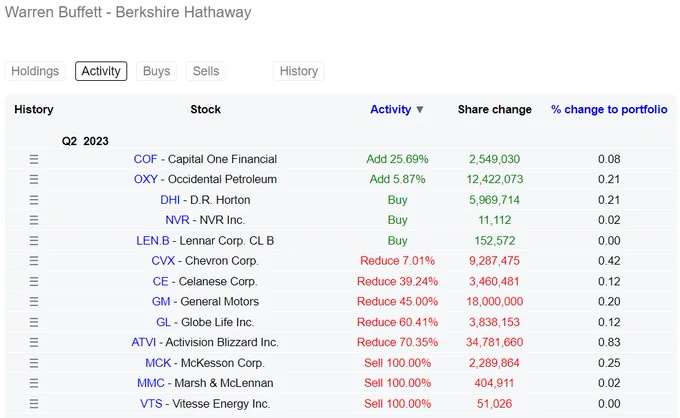
Task: Open history icon for Celanese Corp. row
Action: [x=34, y=281]
